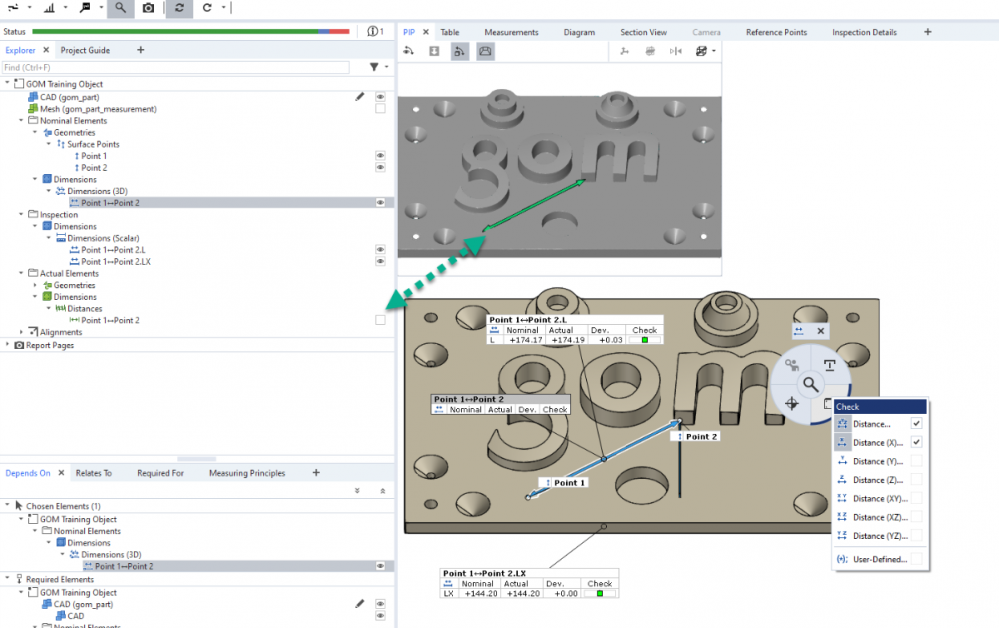999x628 pixels.
Task: Click the camera snapshot icon
Action: coord(148,8)
